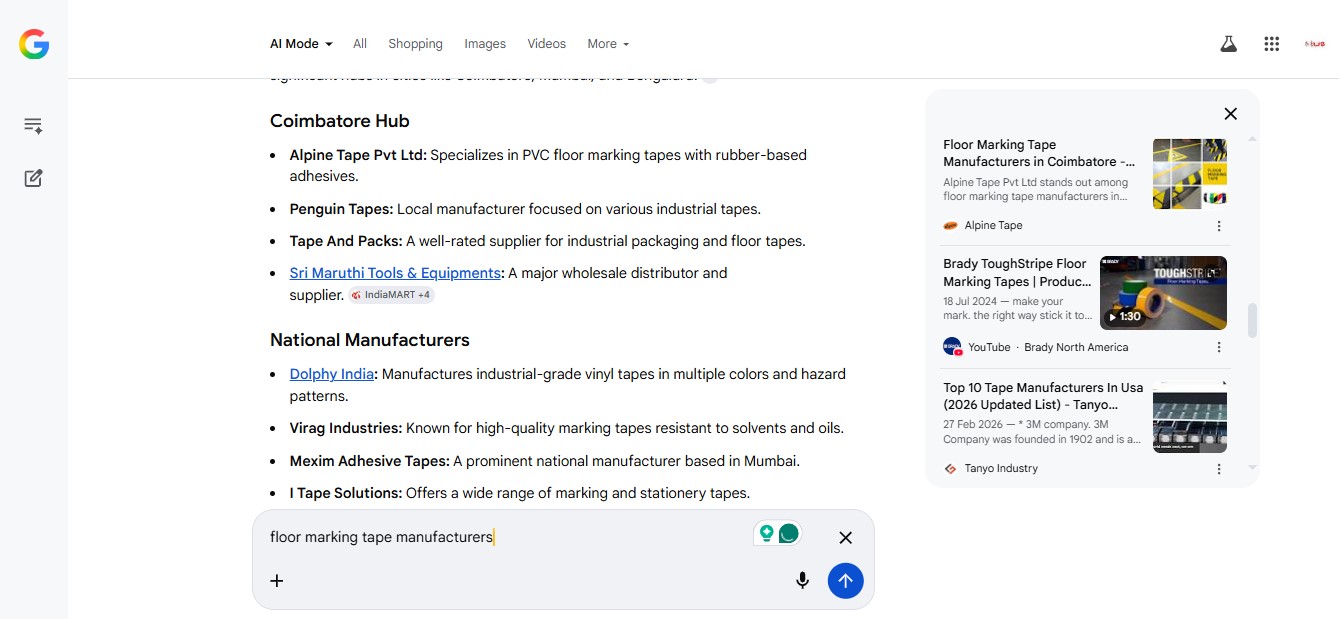Open AI Mode history icon in sidebar
The height and width of the screenshot is (619, 1339).
click(x=33, y=126)
